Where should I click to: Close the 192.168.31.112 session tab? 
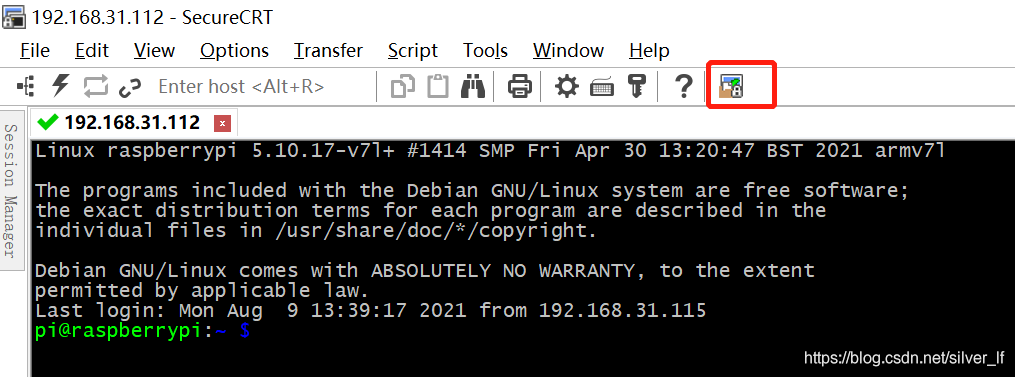coord(222,122)
